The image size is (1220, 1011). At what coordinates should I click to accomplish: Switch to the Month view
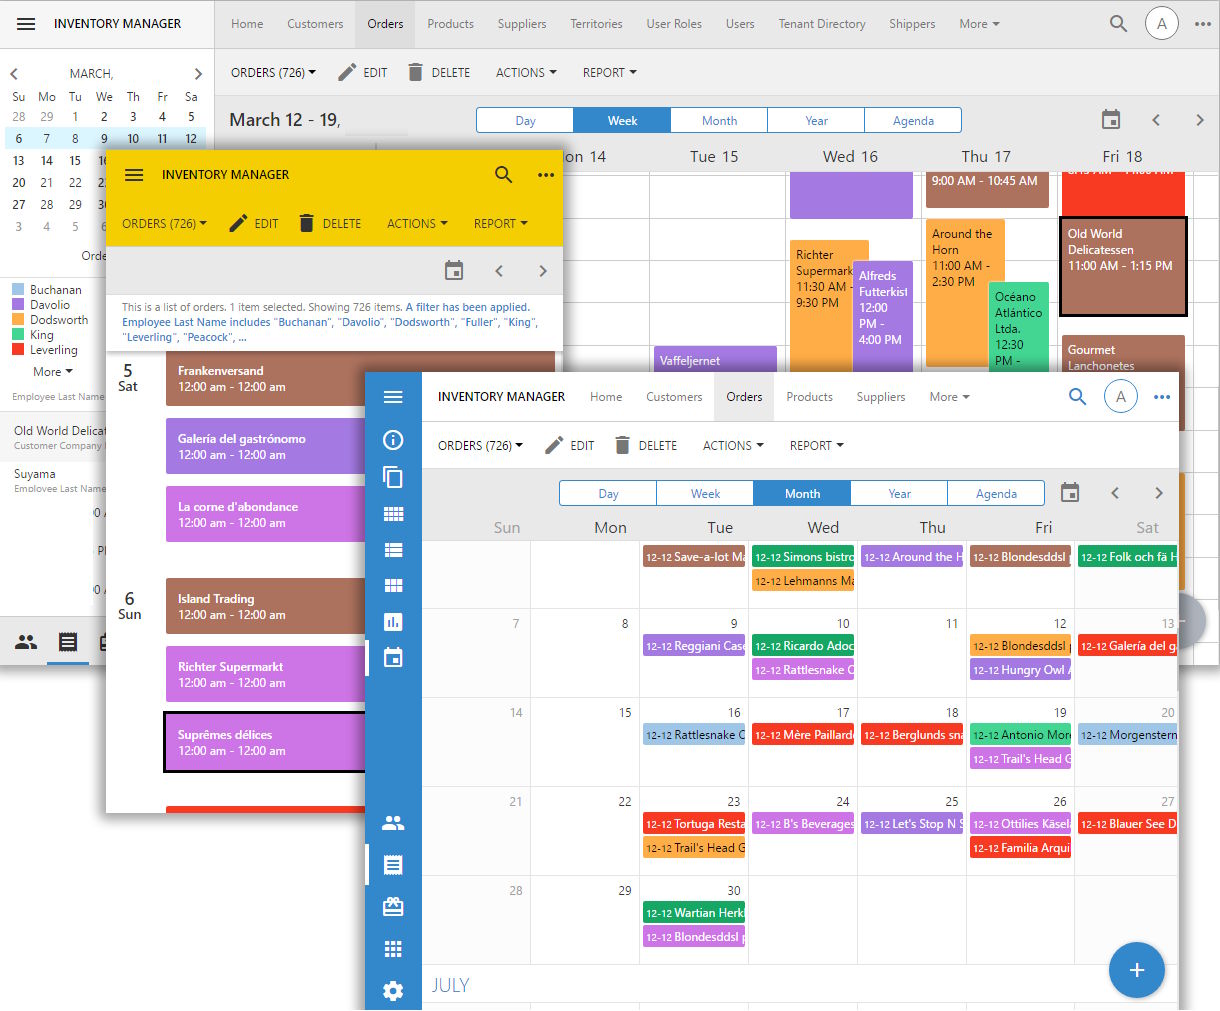tap(802, 493)
